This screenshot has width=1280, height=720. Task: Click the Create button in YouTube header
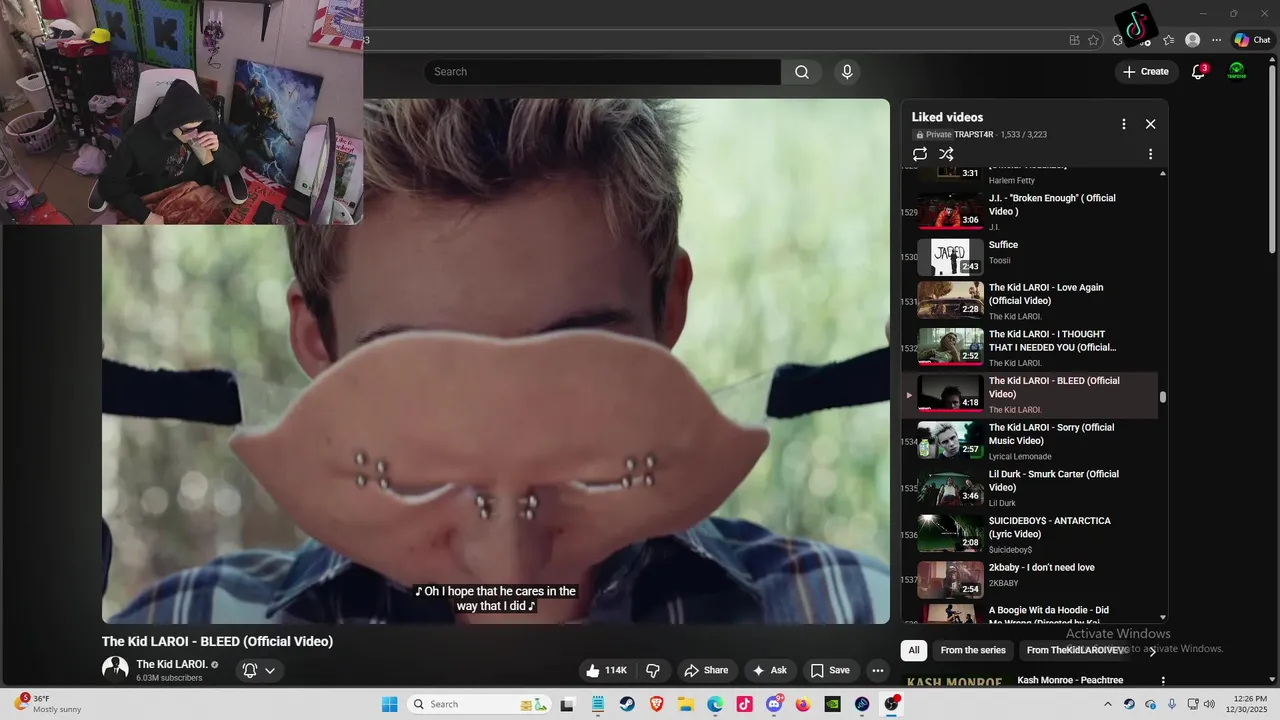pos(1145,71)
